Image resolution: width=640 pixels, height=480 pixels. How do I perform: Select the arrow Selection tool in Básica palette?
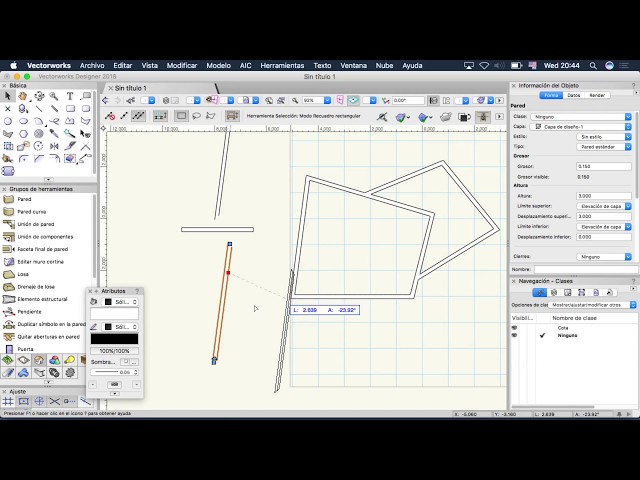[x=8, y=96]
